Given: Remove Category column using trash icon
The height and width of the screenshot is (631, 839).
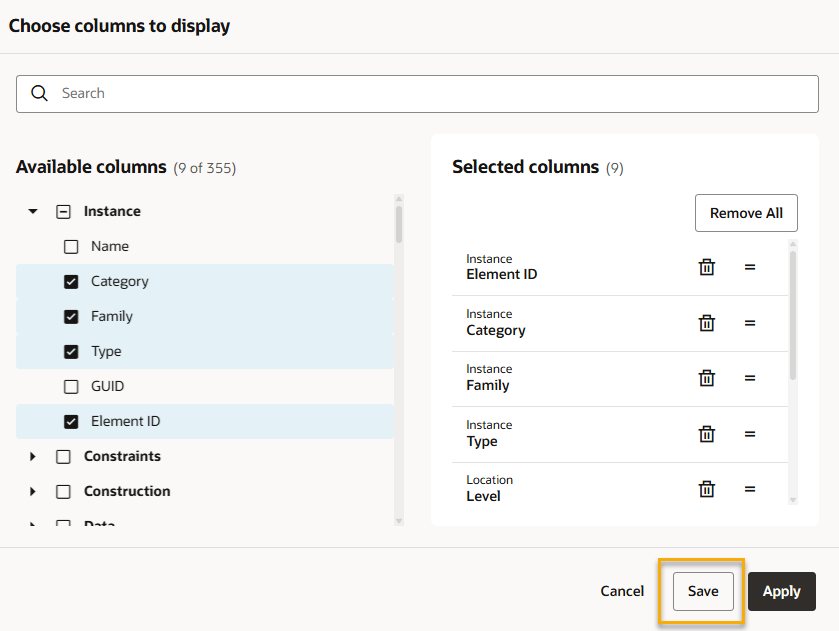Looking at the screenshot, I should coord(706,323).
